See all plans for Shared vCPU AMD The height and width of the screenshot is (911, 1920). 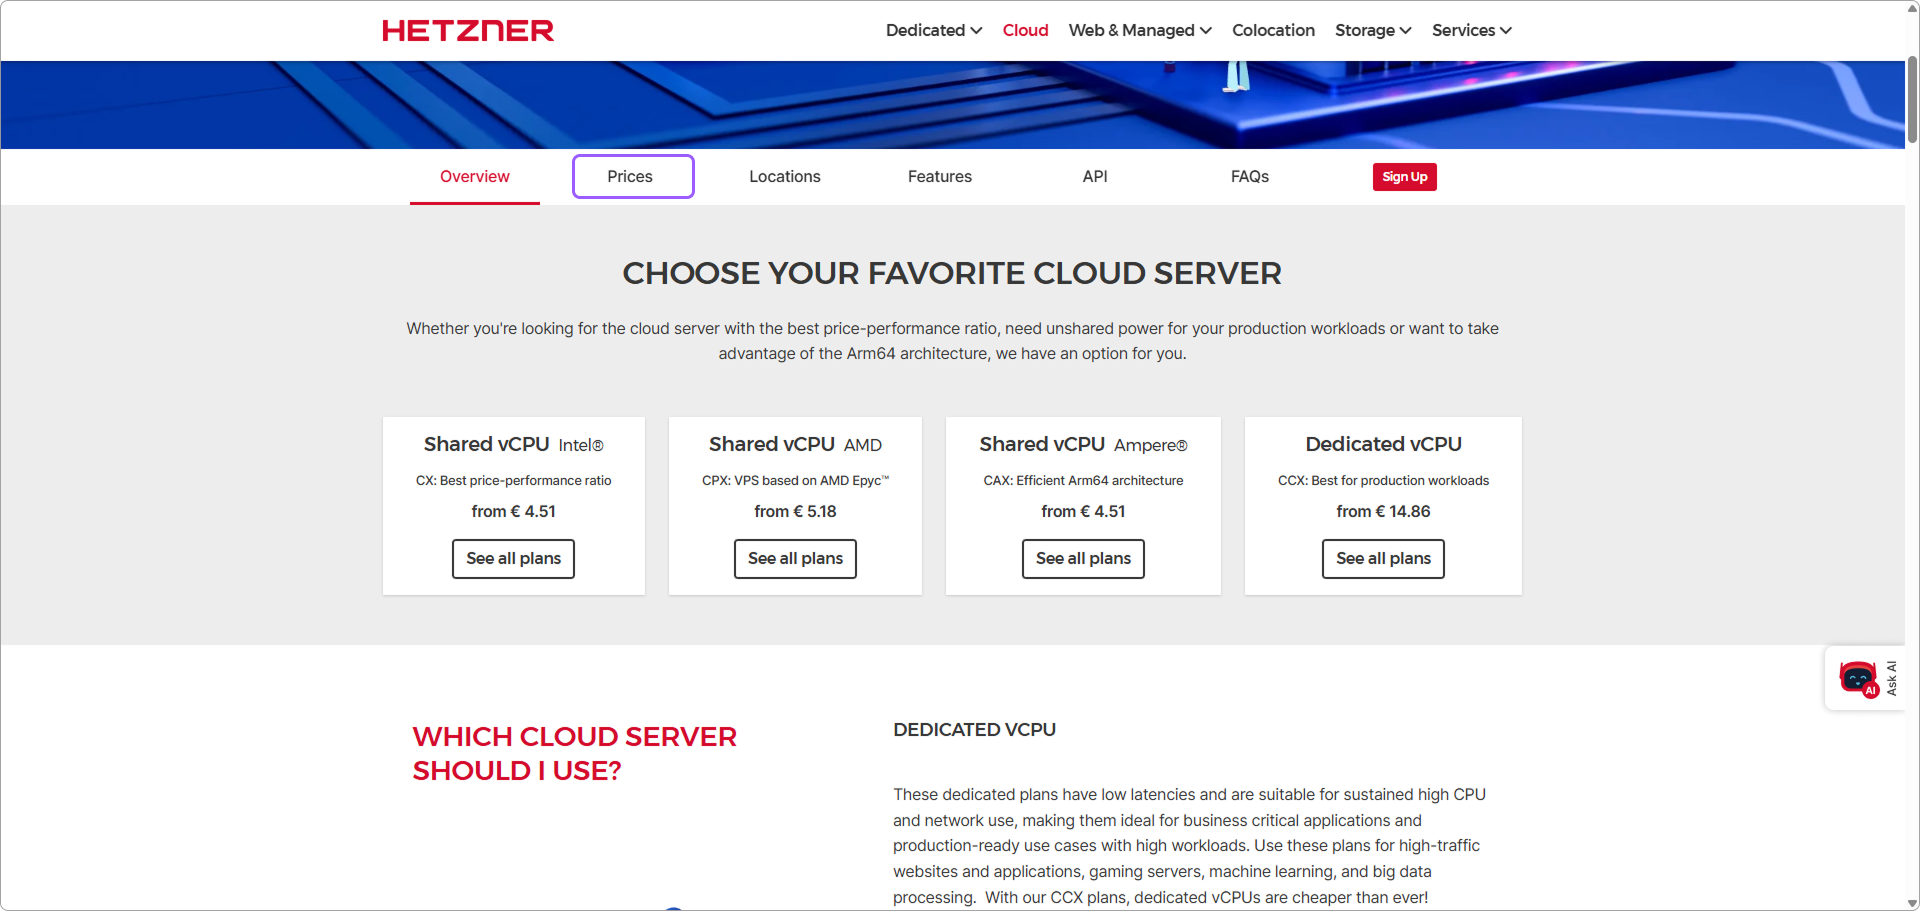tap(795, 559)
